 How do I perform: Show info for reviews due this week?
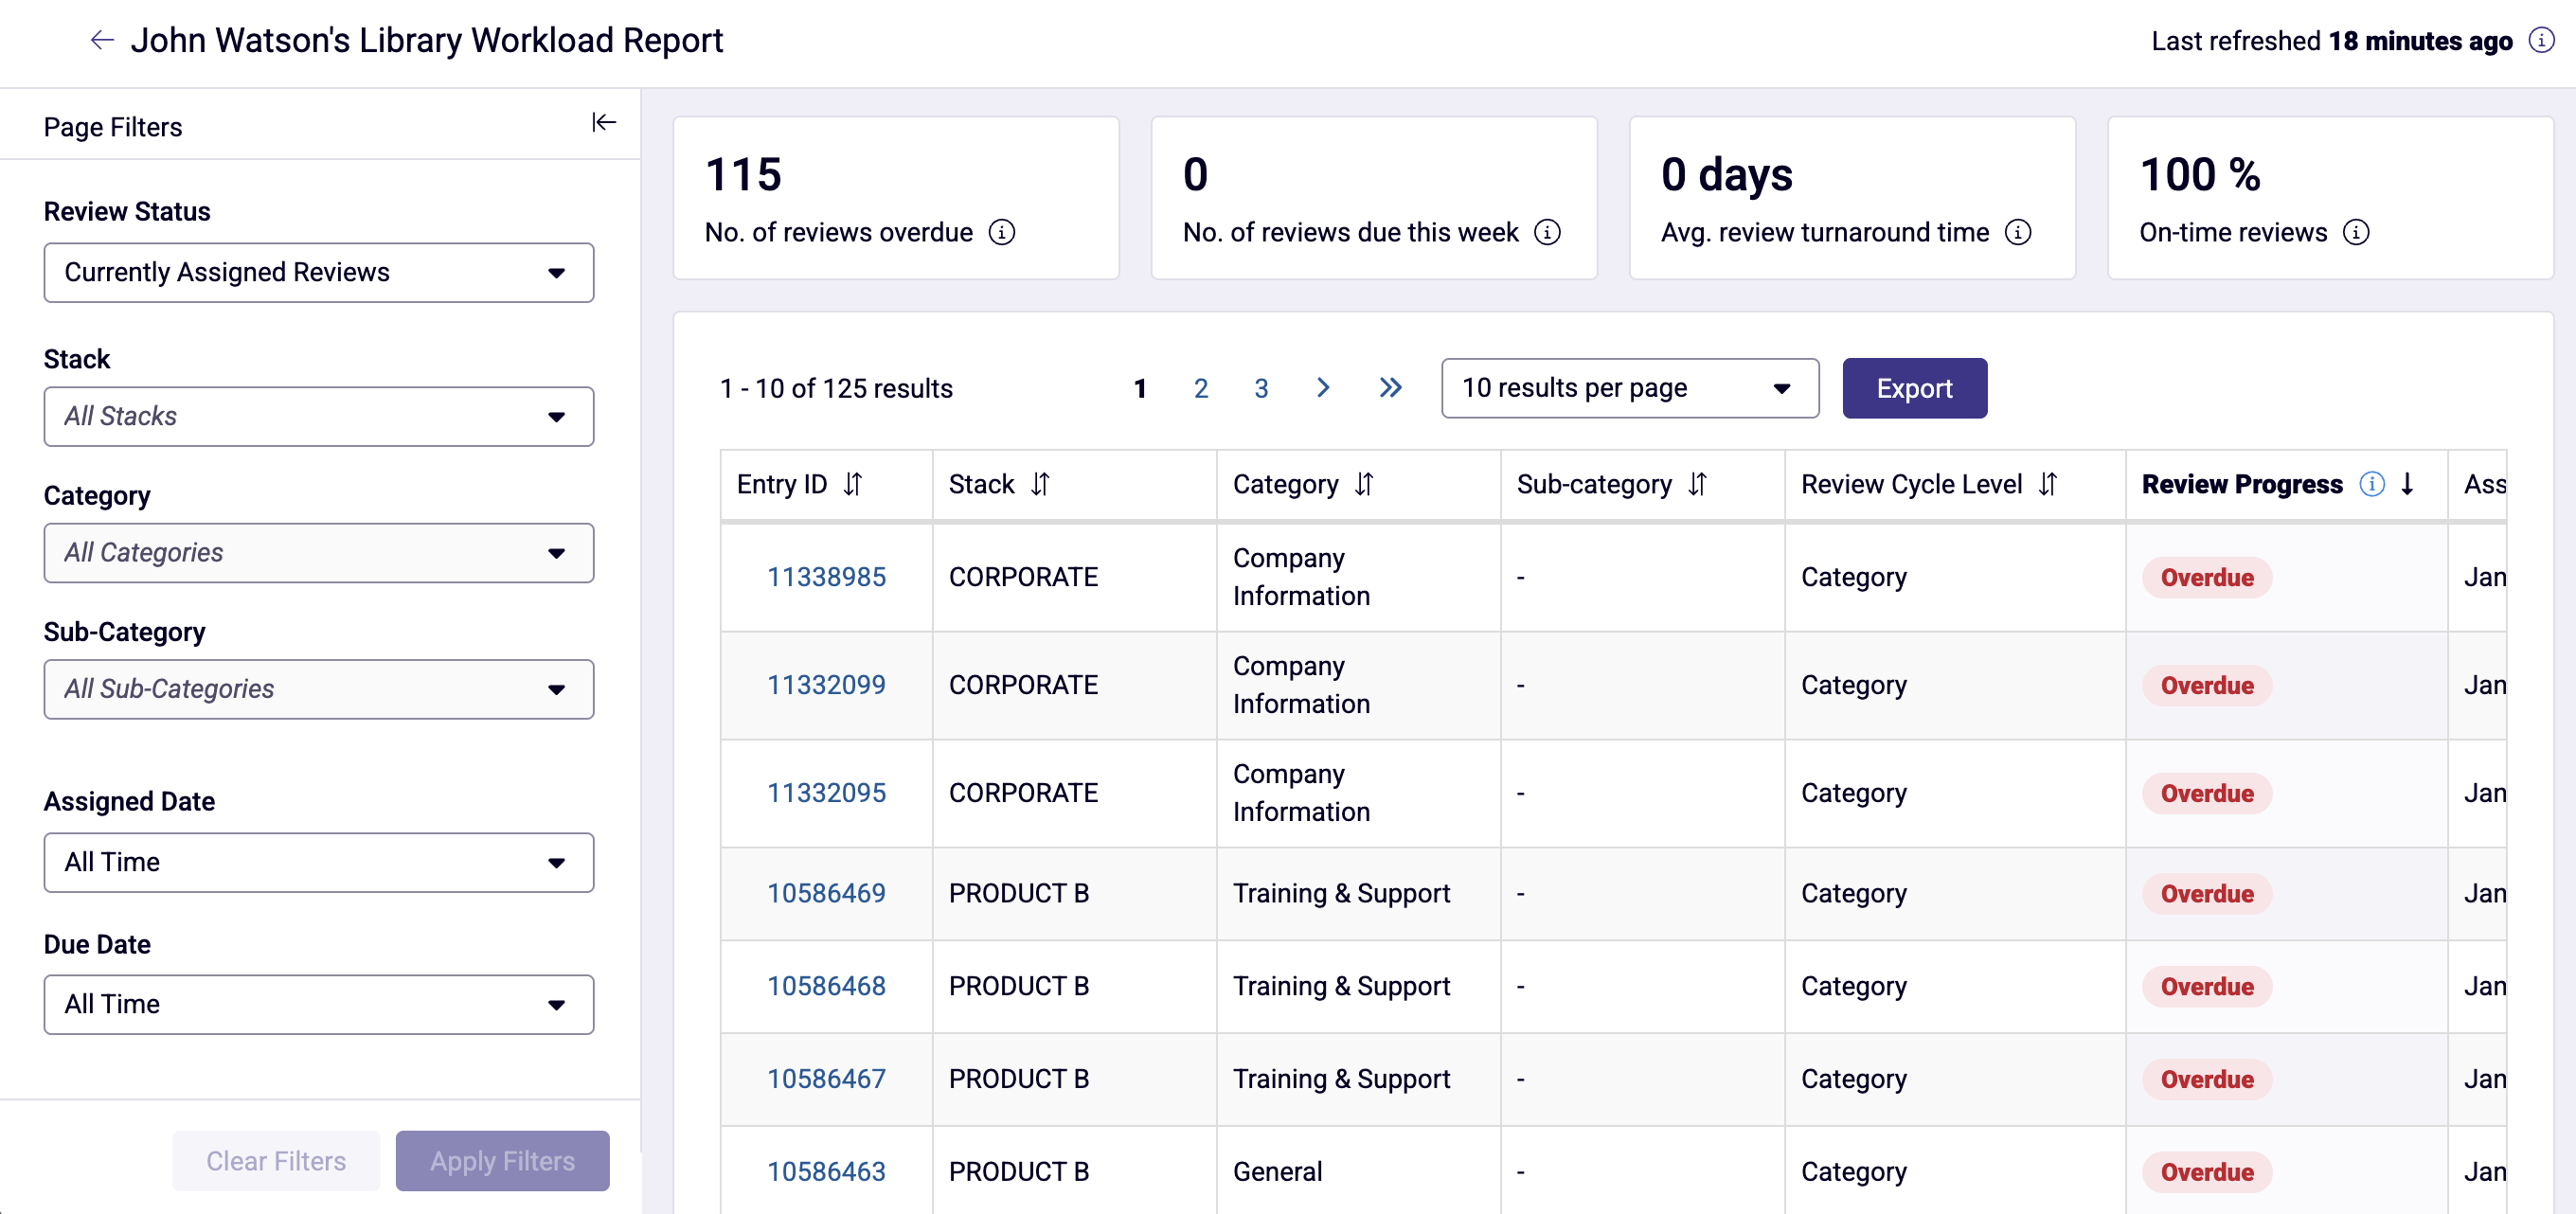1547,232
